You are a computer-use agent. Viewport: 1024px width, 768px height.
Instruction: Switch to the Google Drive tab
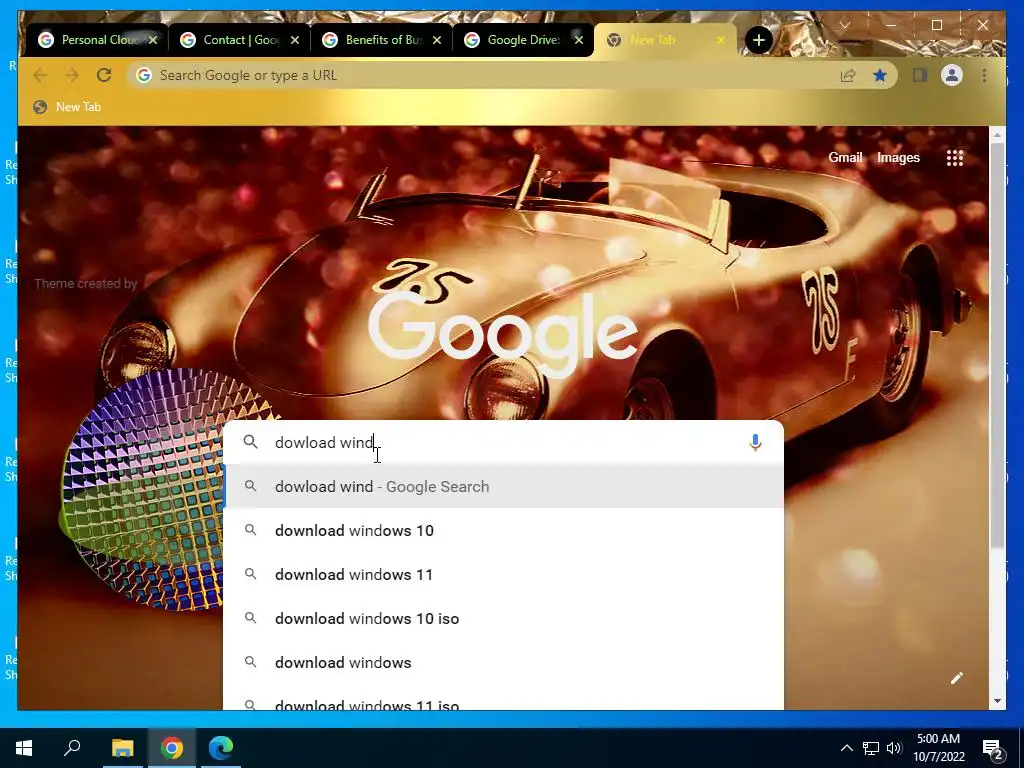point(524,40)
